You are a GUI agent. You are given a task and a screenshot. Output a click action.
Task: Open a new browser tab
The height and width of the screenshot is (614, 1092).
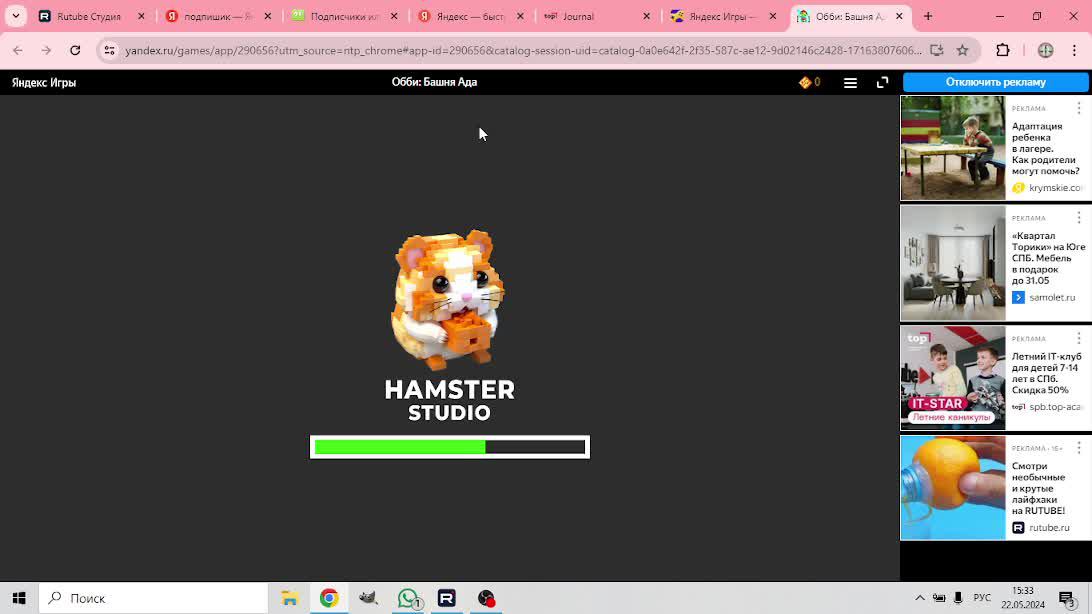click(928, 16)
